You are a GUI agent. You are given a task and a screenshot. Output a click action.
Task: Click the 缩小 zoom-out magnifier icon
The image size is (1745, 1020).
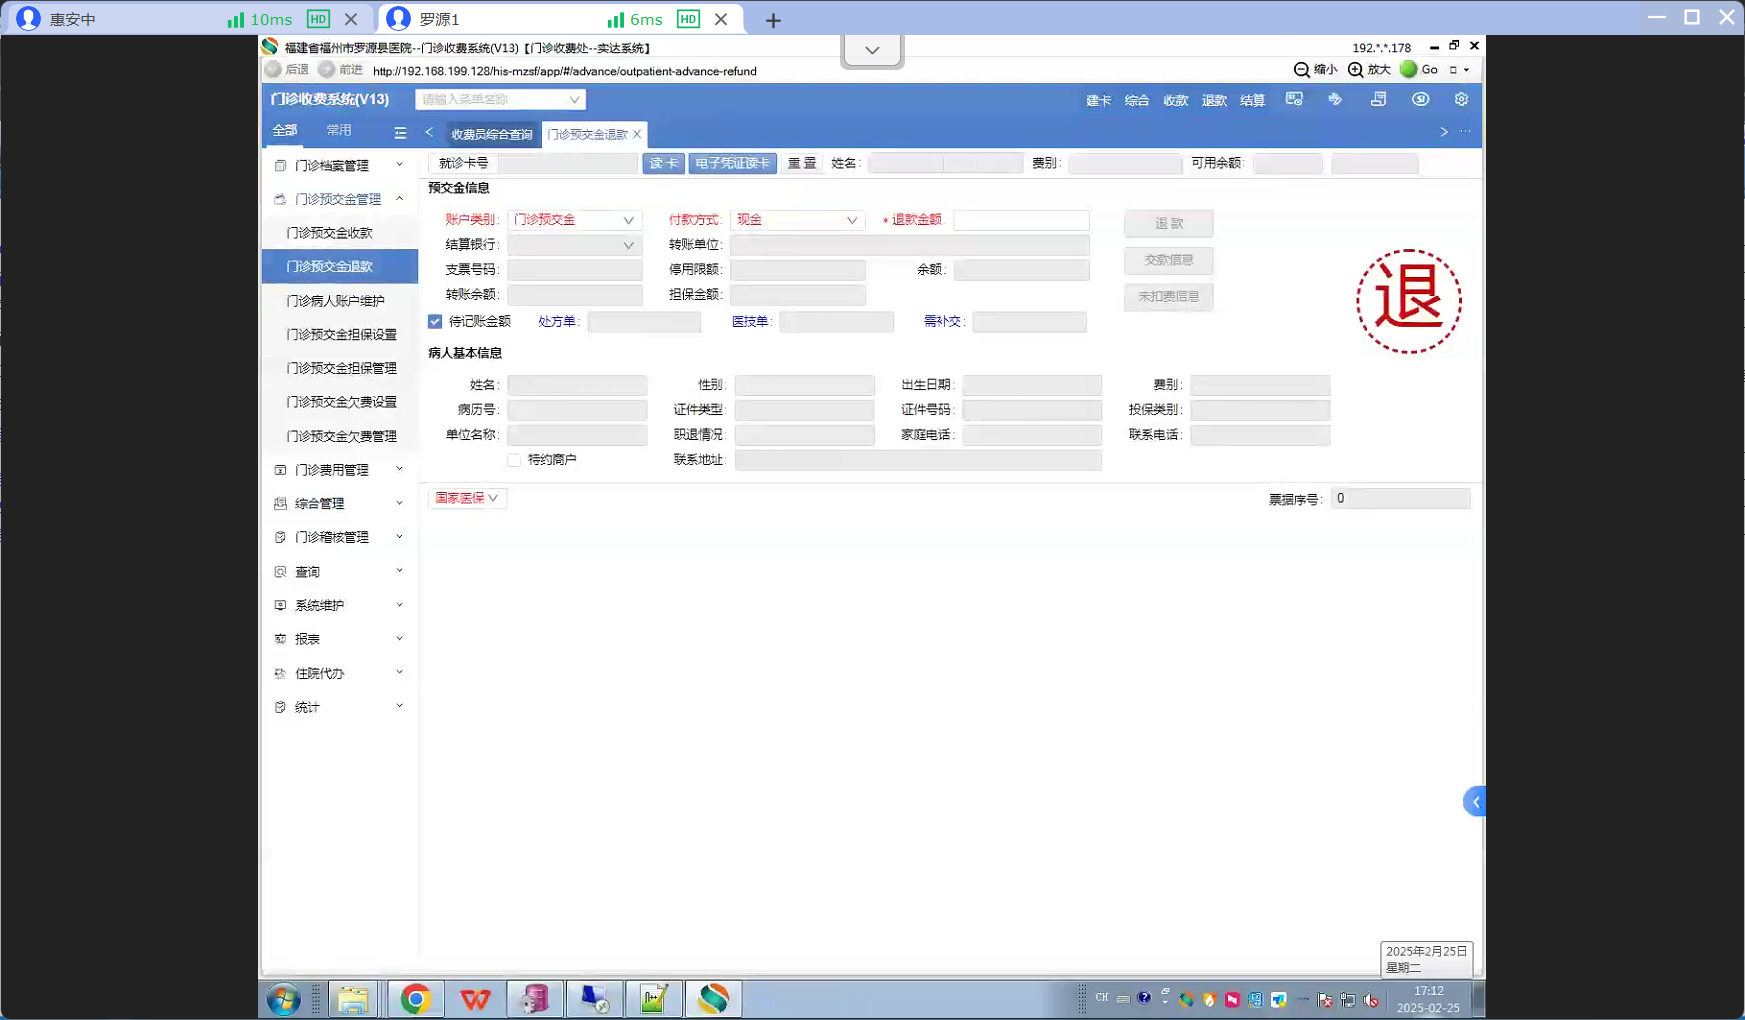pos(1301,70)
